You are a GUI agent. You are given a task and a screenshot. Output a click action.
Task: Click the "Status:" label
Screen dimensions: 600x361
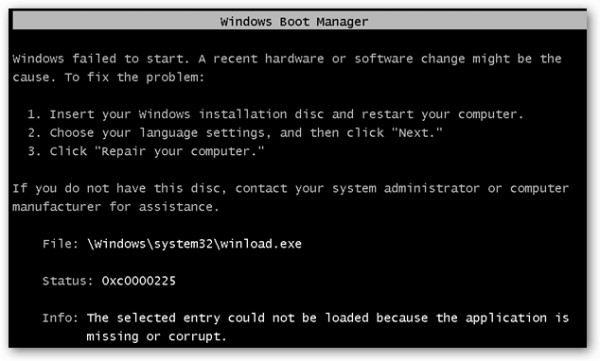pyautogui.click(x=68, y=281)
